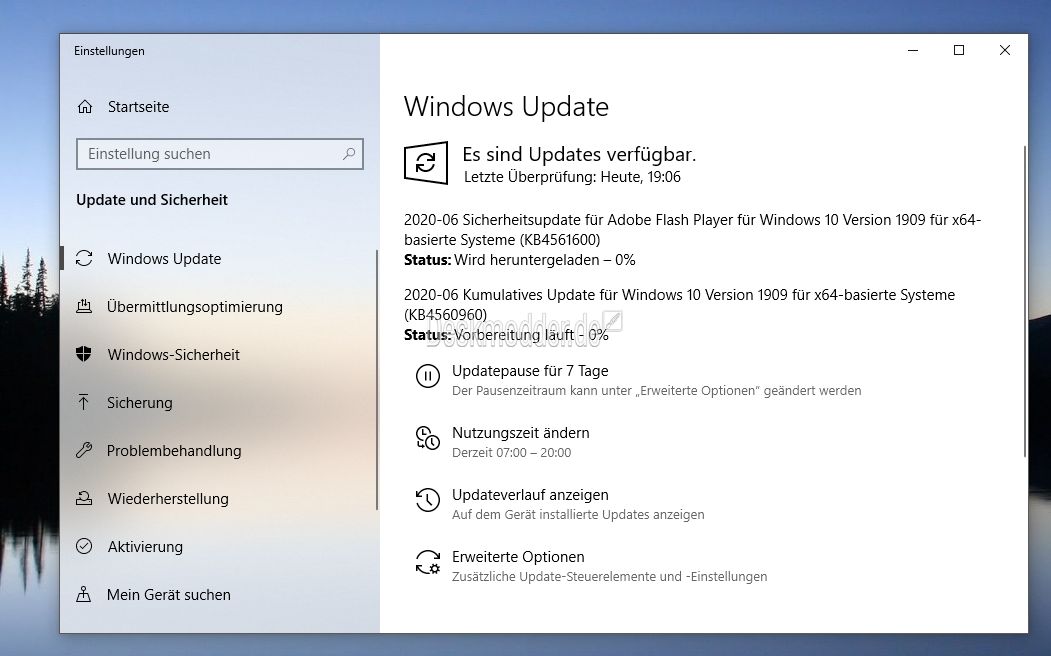The image size is (1051, 656).
Task: Pause updates with Updatepause für 7 Tage
Action: click(x=530, y=371)
